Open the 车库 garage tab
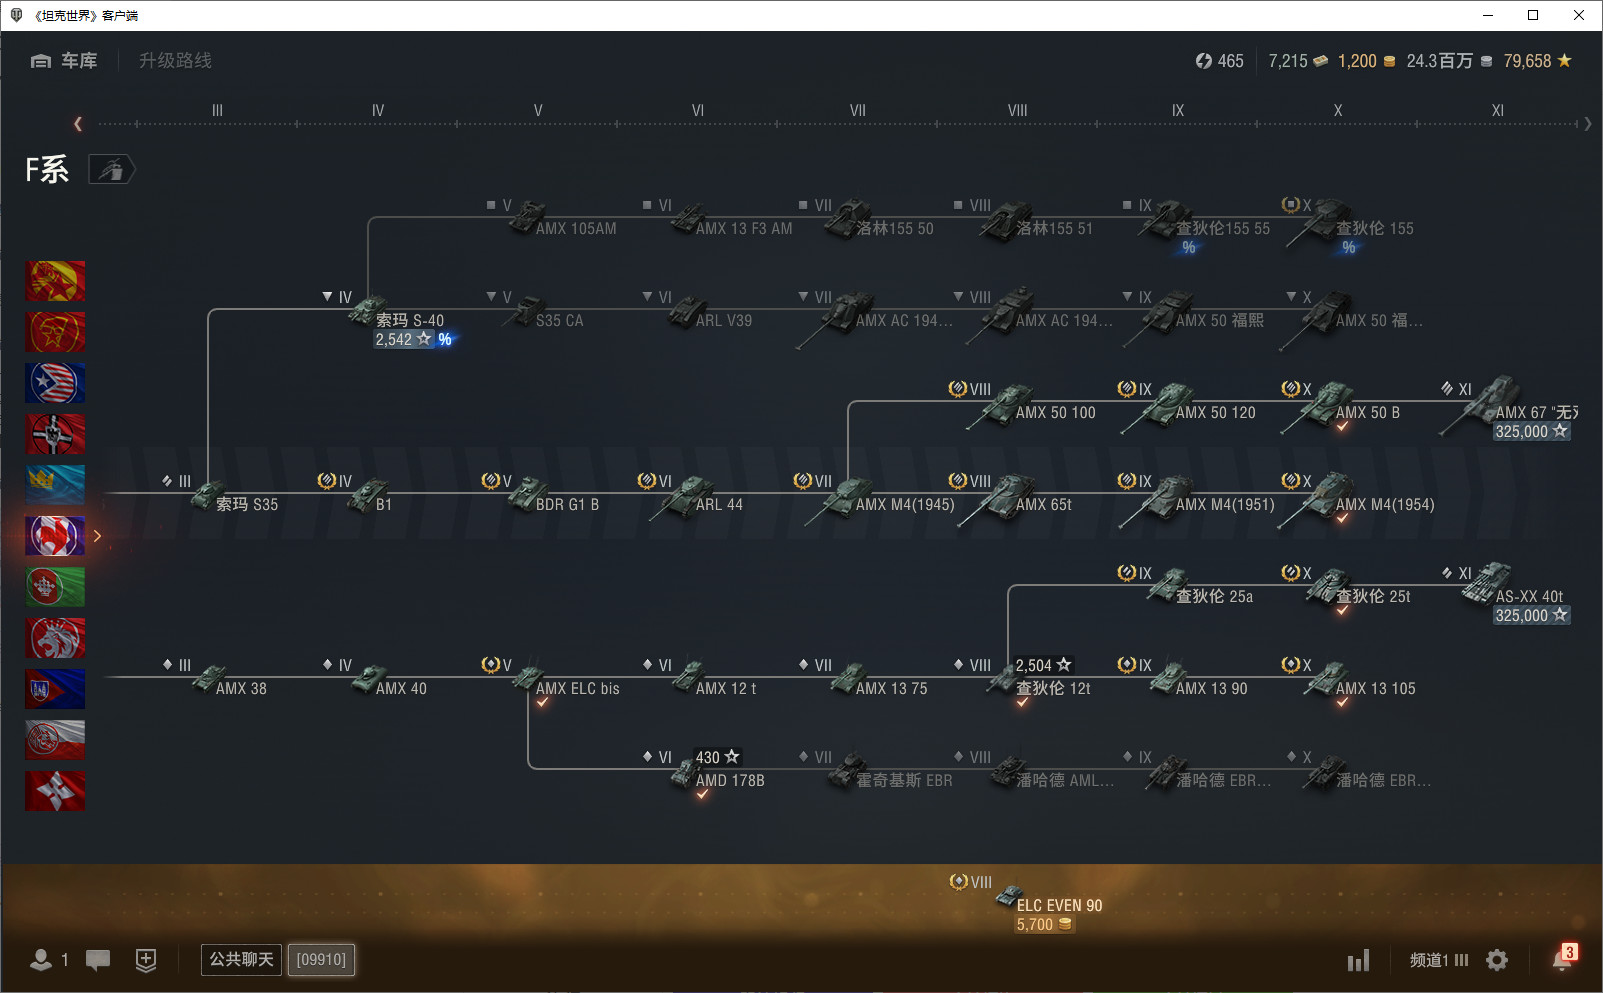Screen dimensions: 1603x993 point(64,61)
